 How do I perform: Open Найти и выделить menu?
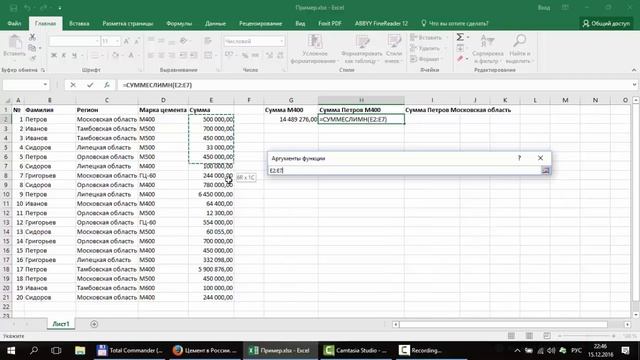point(520,49)
